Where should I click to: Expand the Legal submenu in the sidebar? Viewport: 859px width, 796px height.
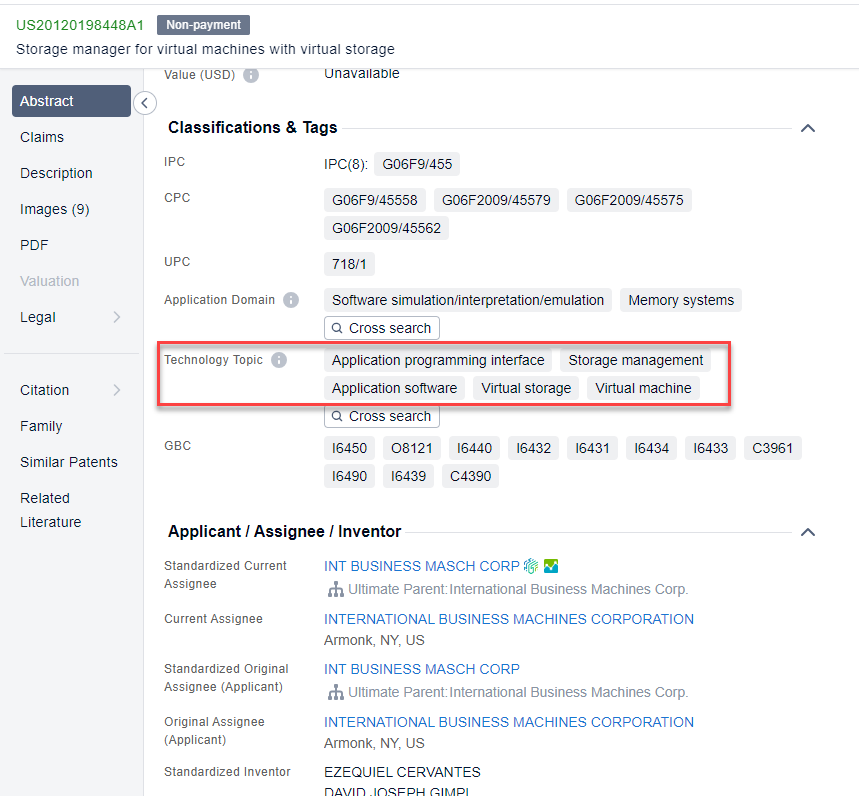coord(116,317)
